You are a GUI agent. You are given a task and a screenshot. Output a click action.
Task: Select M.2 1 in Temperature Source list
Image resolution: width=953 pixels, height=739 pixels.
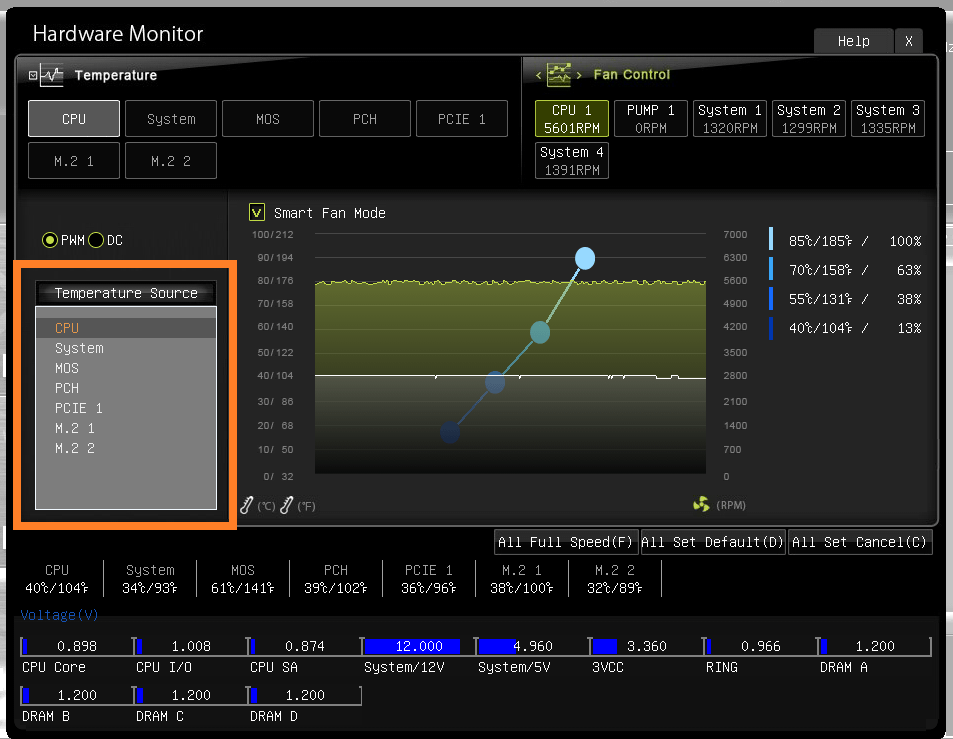click(x=126, y=428)
